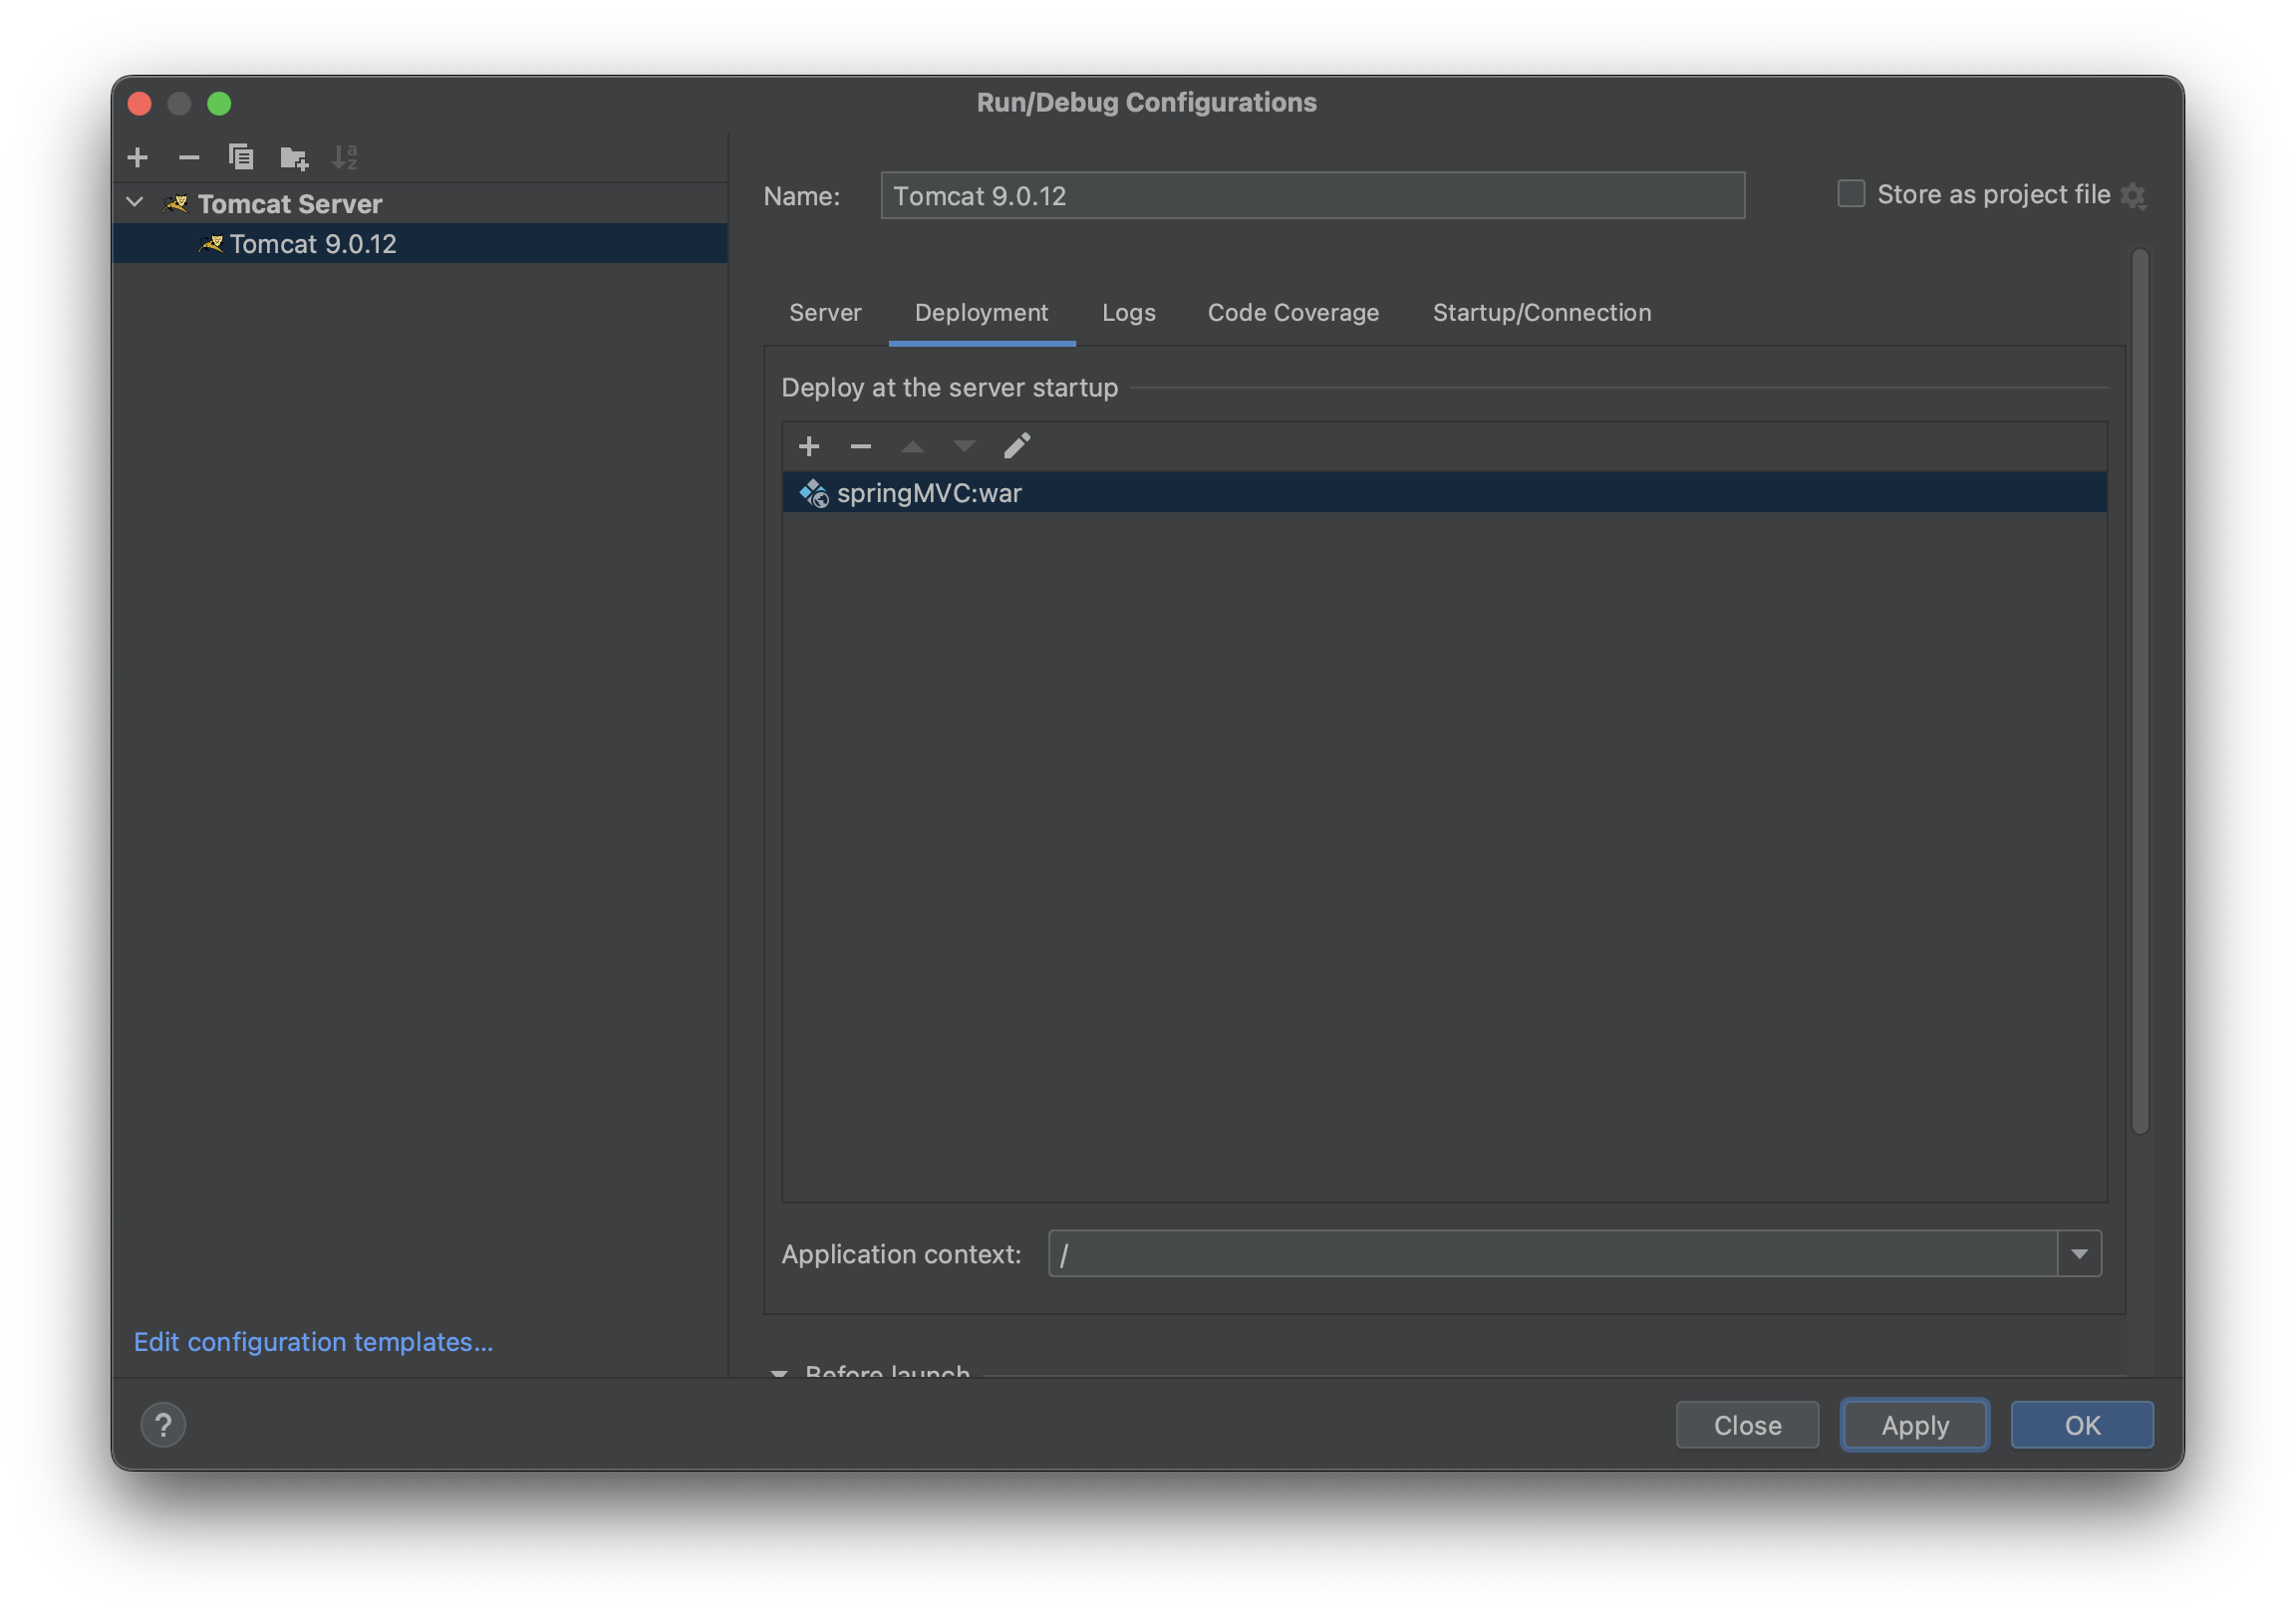Screen dimensions: 2296x1618
Task: Click the Name input field
Action: [x=1312, y=196]
